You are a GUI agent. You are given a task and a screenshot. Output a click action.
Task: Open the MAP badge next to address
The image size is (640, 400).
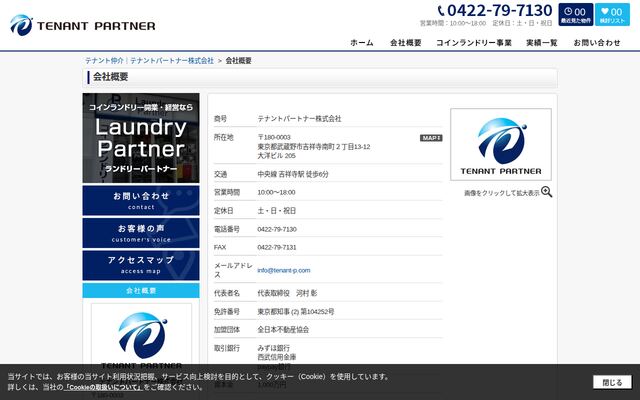[x=431, y=138]
